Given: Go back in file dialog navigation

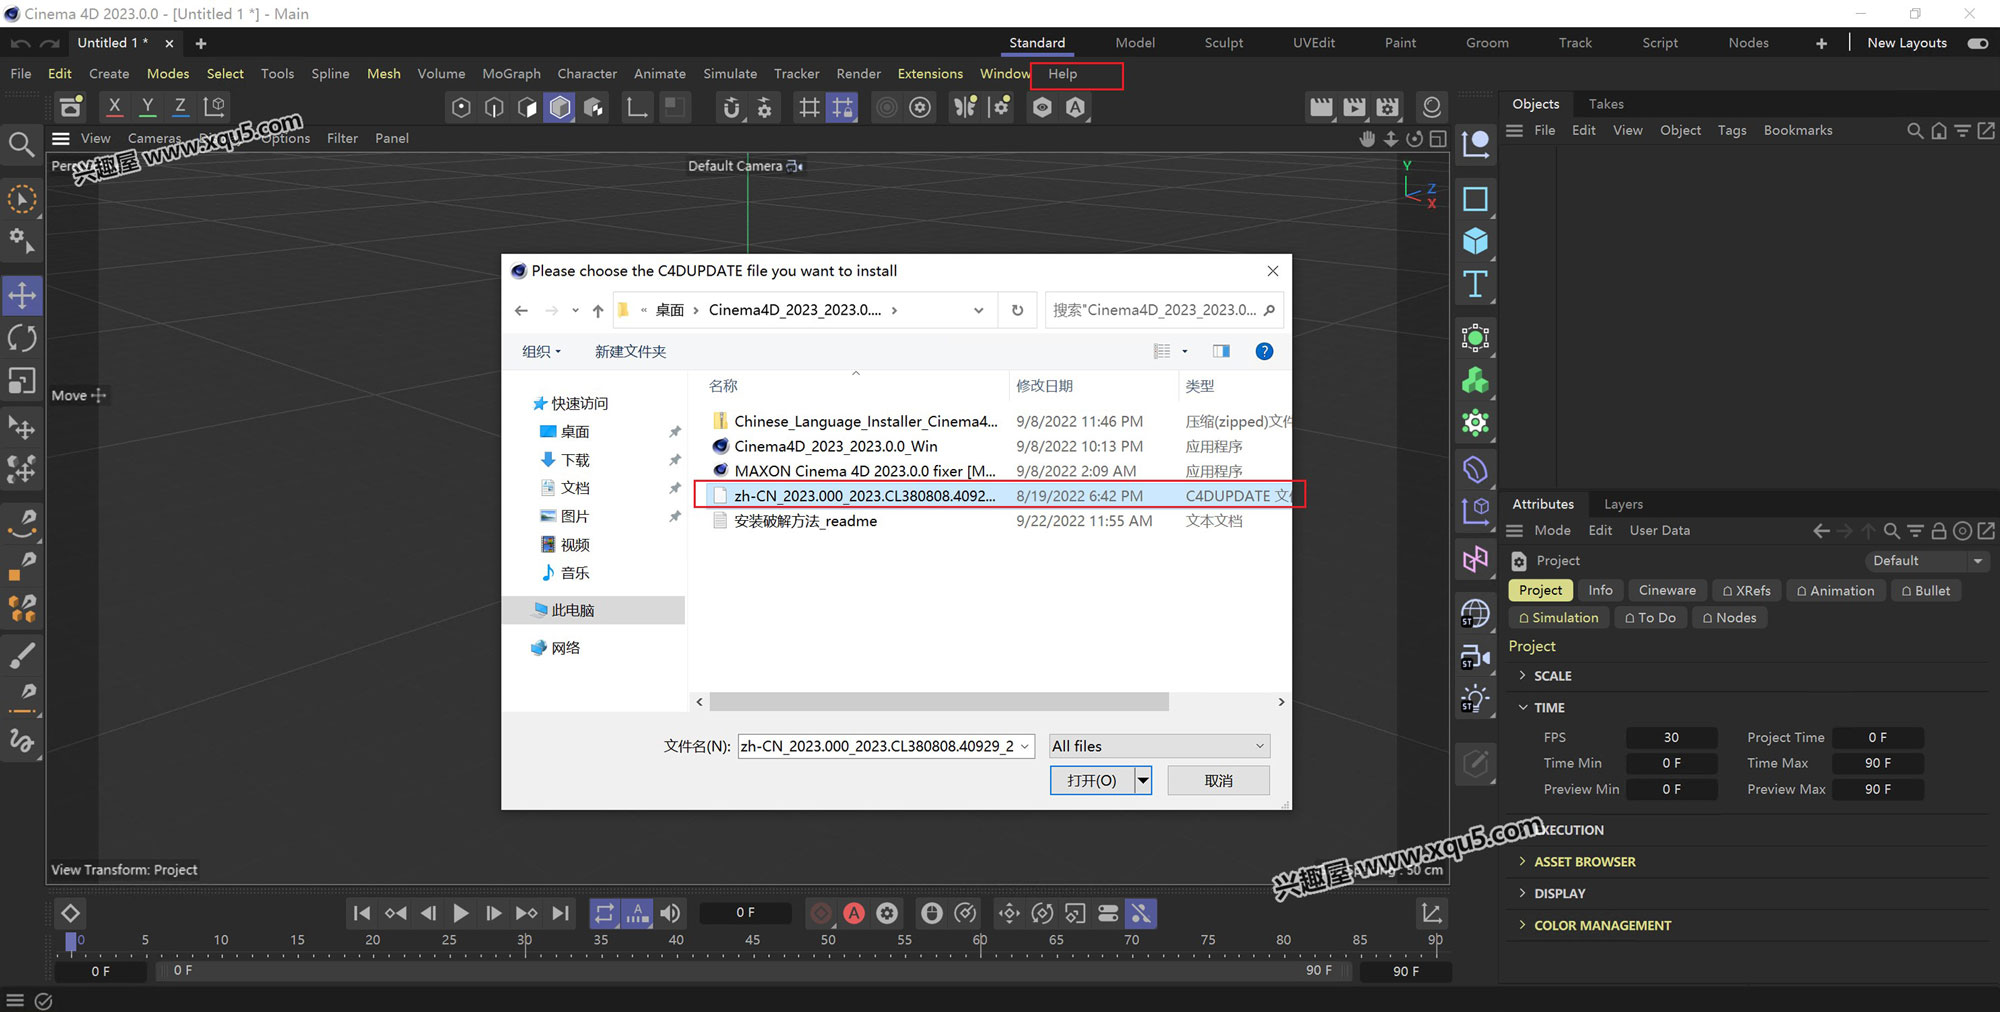Looking at the screenshot, I should click(x=521, y=310).
